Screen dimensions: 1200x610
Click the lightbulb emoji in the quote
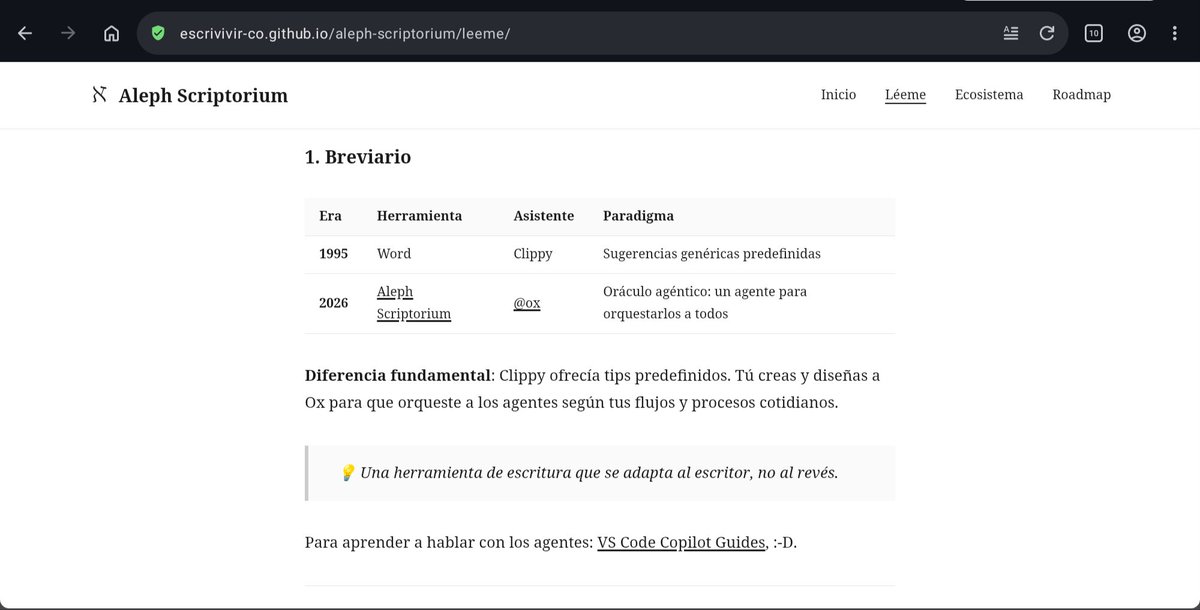point(348,472)
